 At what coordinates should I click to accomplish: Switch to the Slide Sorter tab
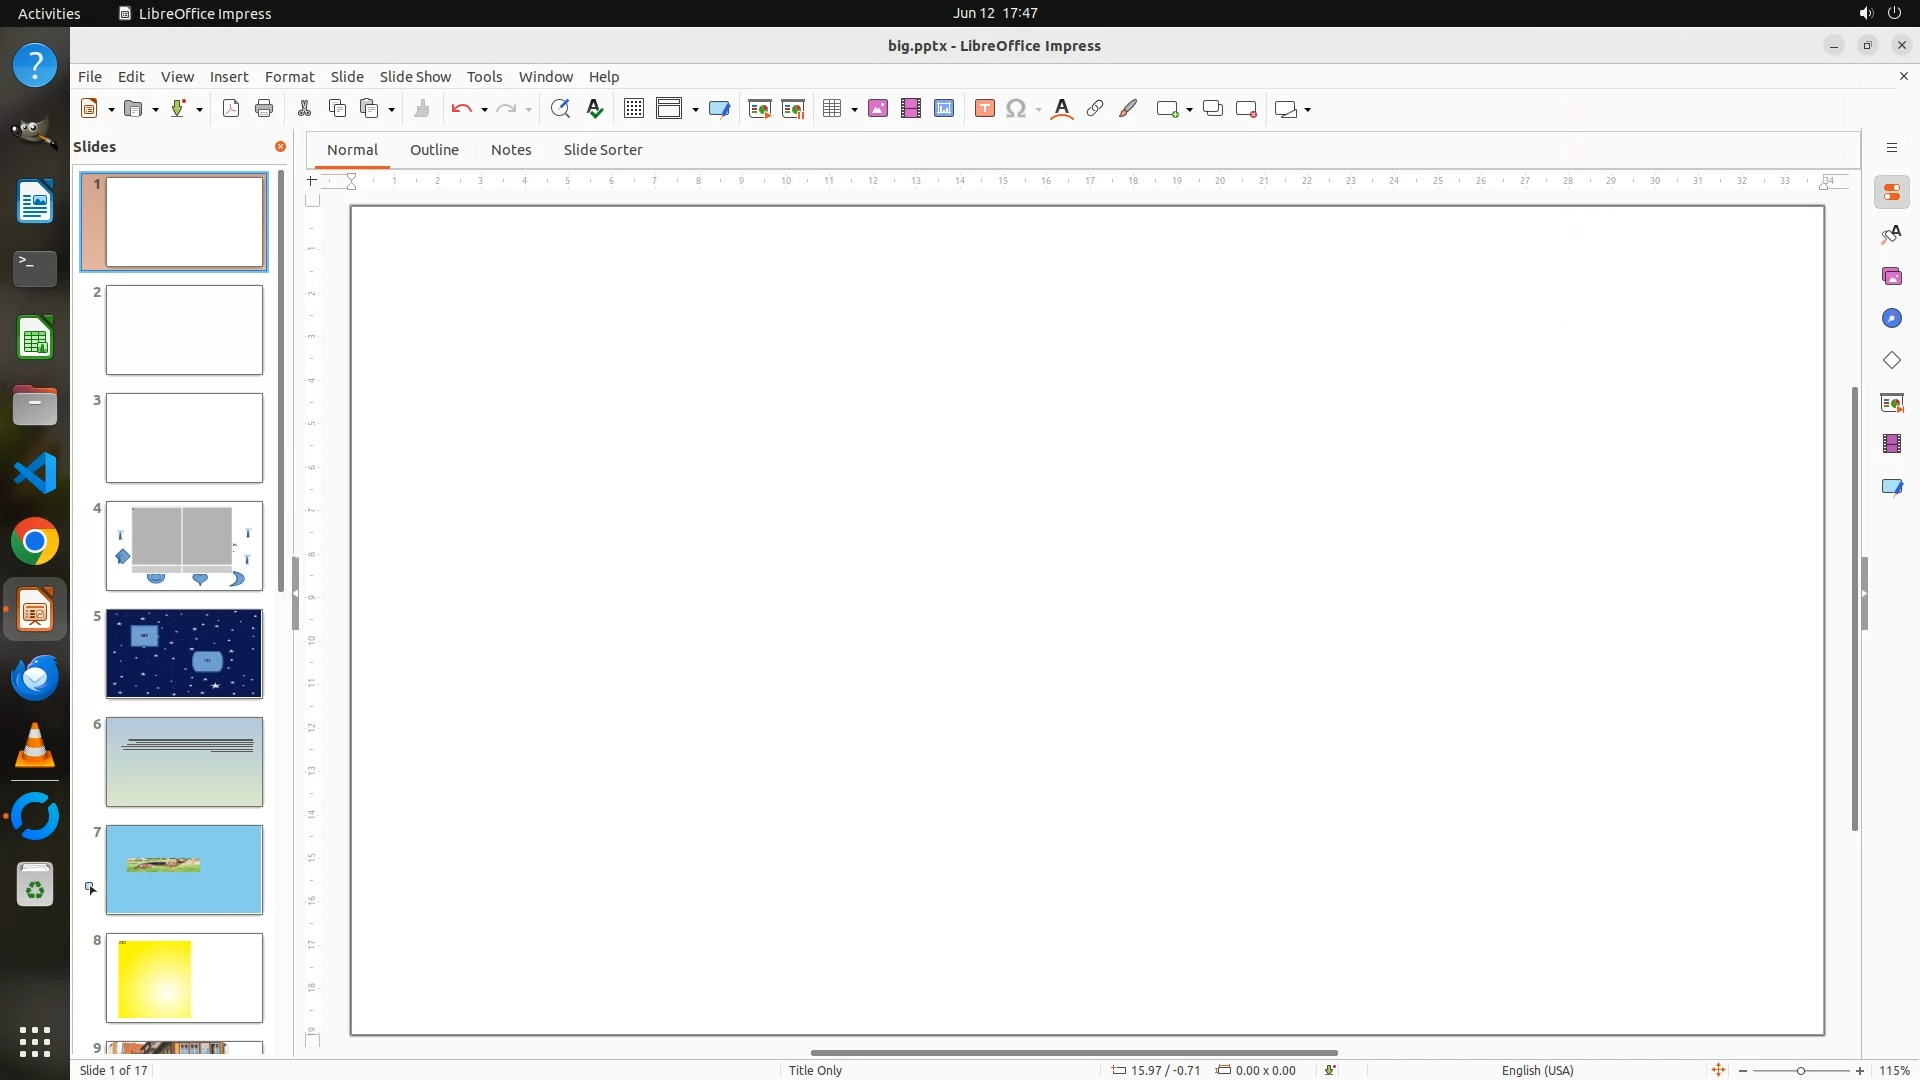click(602, 150)
